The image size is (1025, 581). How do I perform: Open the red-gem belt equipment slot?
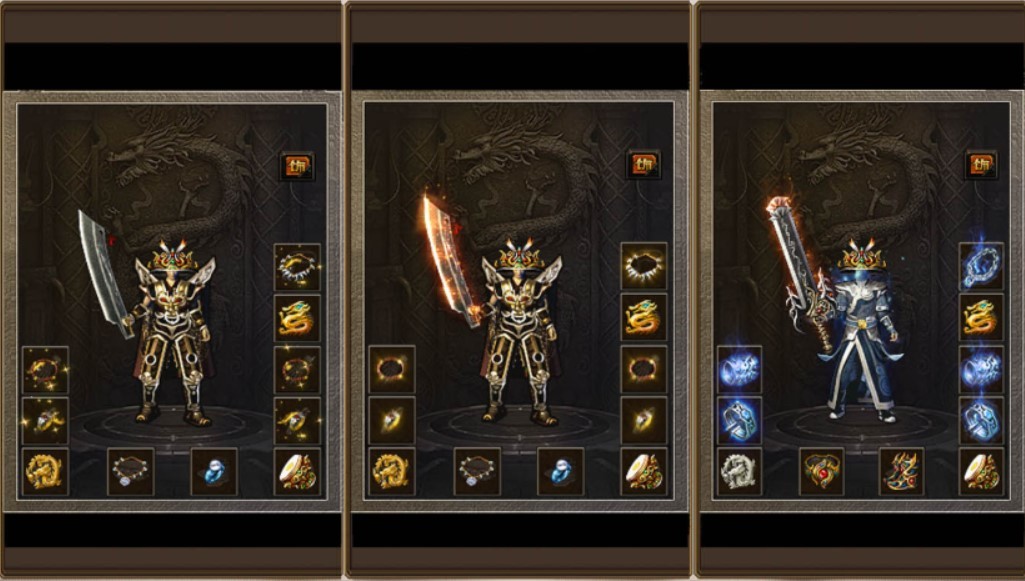click(821, 471)
